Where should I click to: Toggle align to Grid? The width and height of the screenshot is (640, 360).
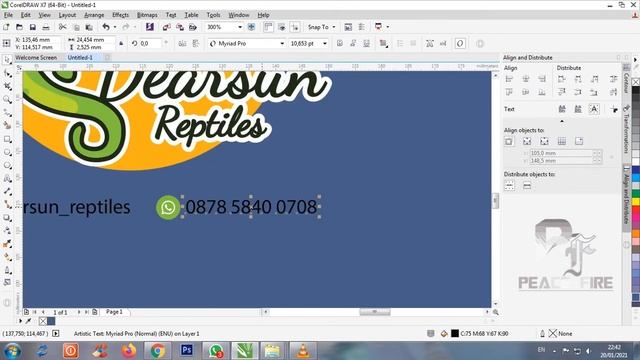point(562,142)
